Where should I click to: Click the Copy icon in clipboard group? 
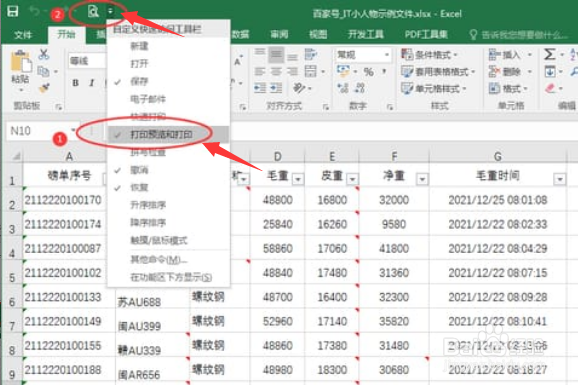pos(43,71)
